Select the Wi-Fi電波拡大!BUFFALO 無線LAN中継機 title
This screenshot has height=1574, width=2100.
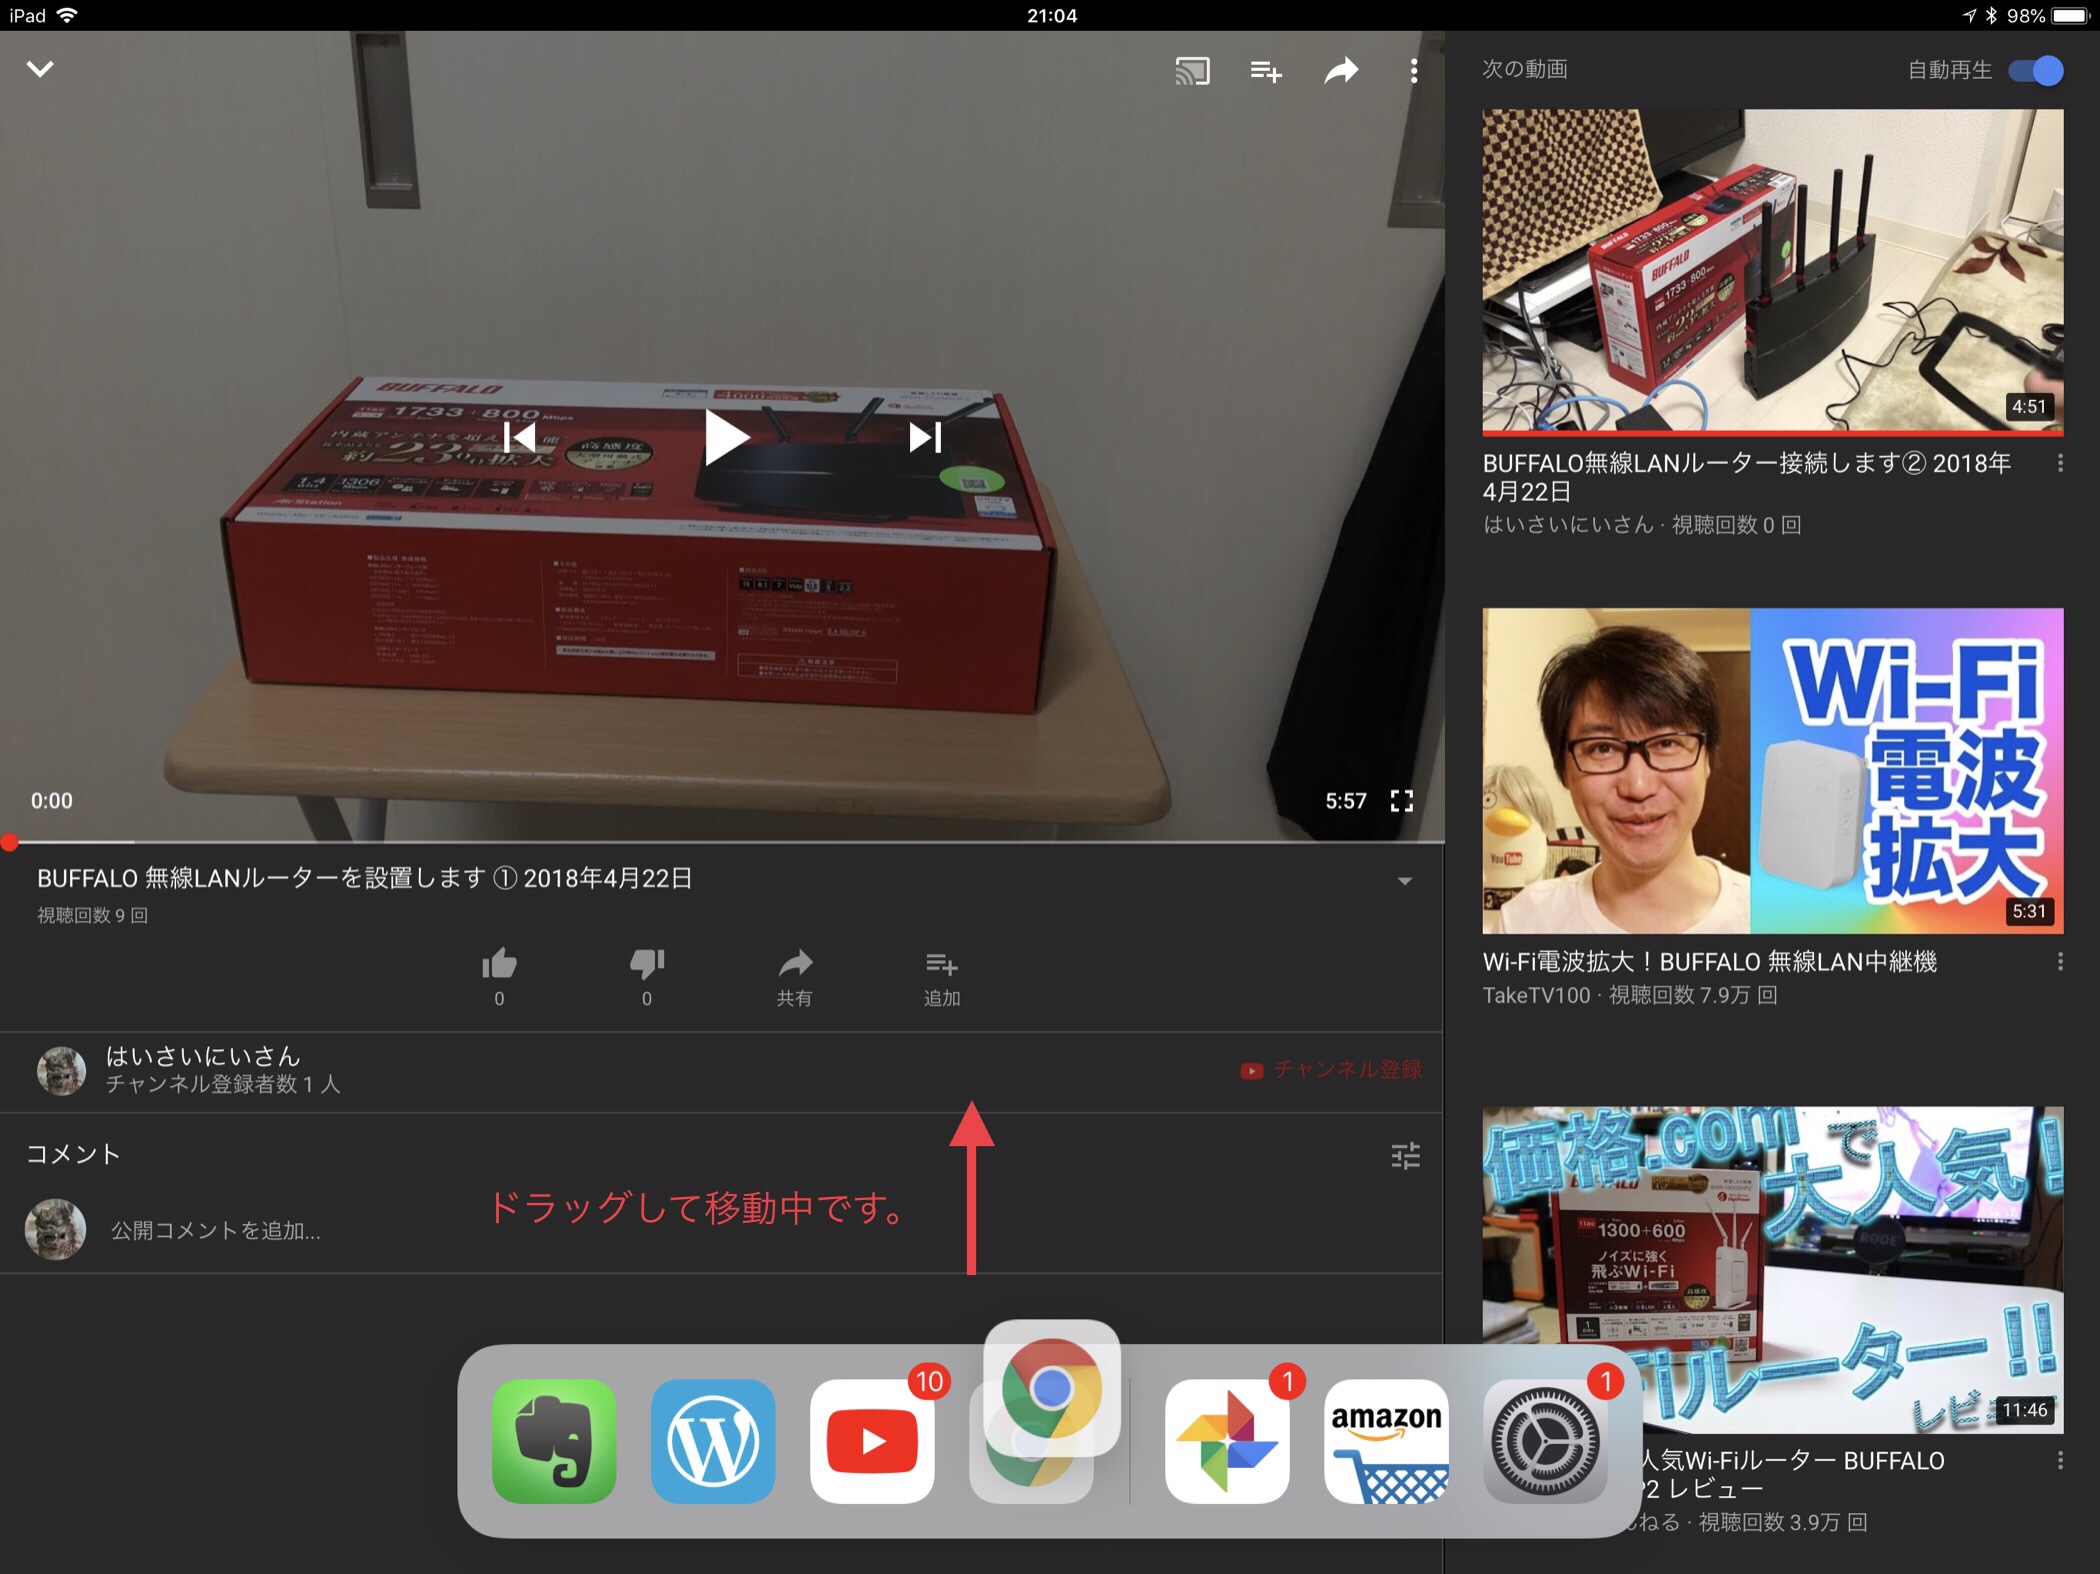point(1709,962)
